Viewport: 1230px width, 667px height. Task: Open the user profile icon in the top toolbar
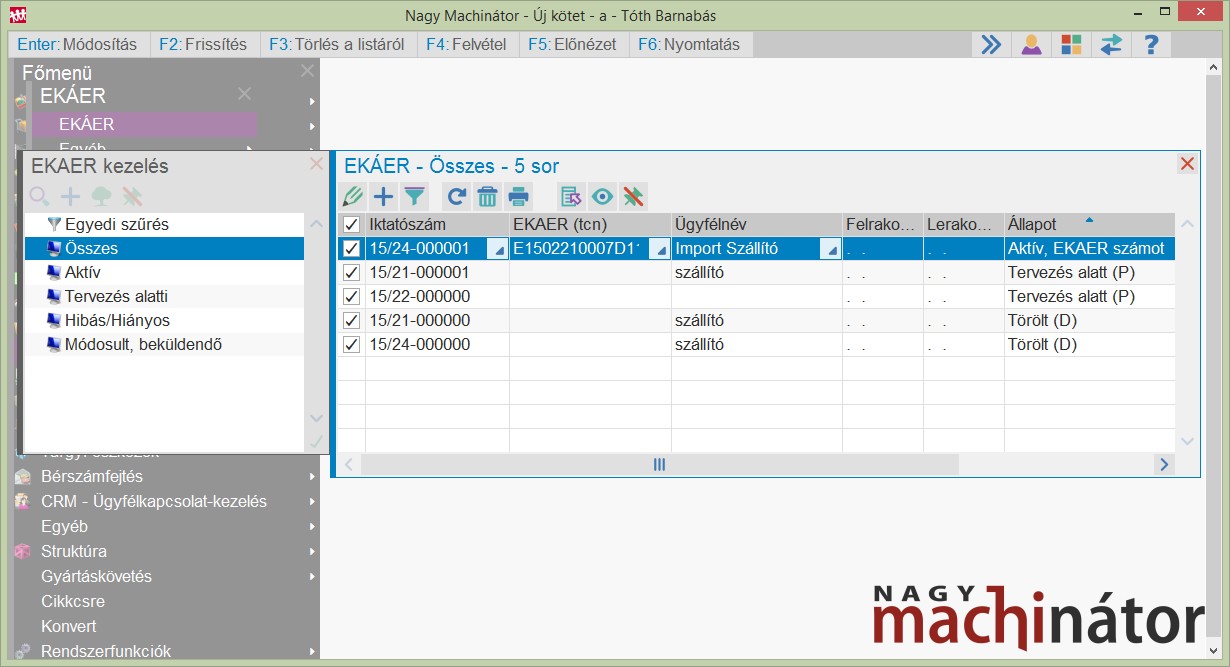click(x=1031, y=44)
